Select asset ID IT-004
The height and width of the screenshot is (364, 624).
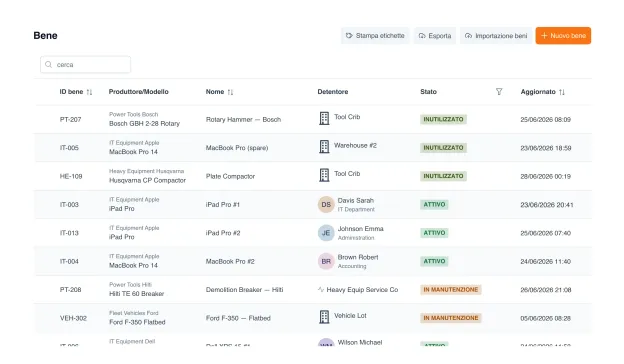pos(69,261)
